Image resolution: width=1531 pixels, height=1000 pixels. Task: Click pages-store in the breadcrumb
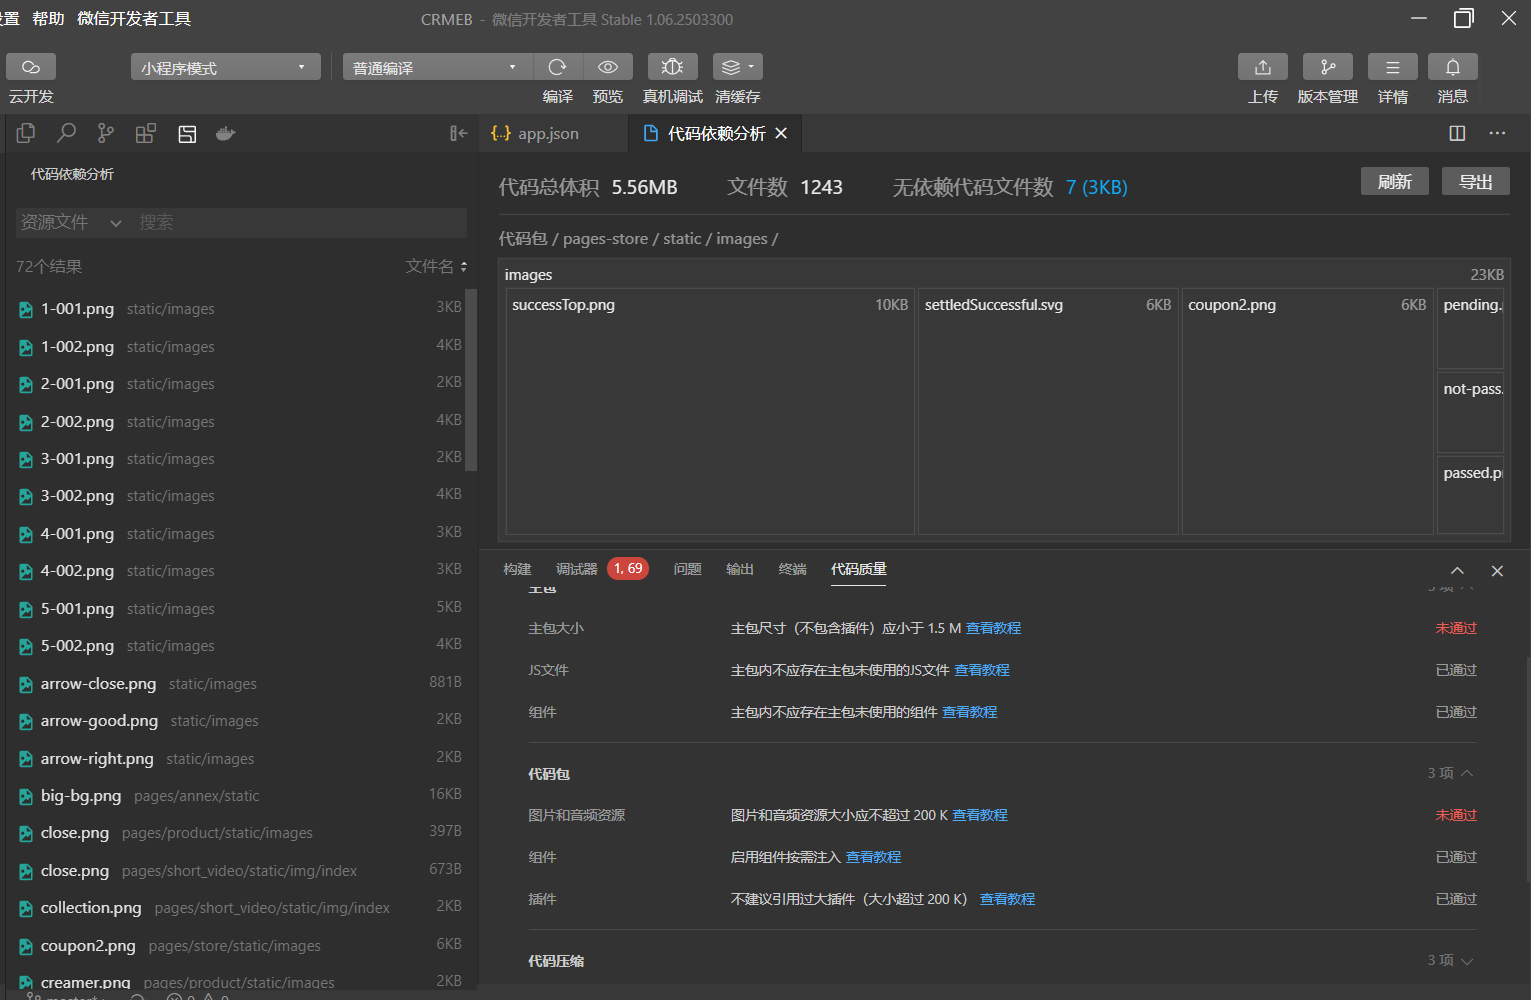click(x=605, y=238)
